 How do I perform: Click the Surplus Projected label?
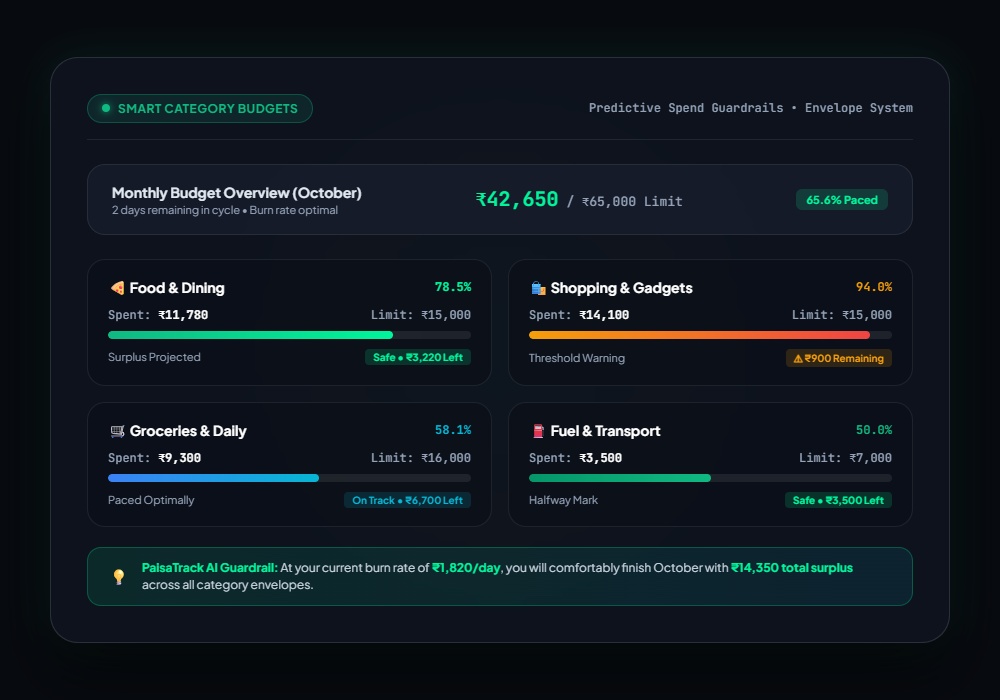154,358
